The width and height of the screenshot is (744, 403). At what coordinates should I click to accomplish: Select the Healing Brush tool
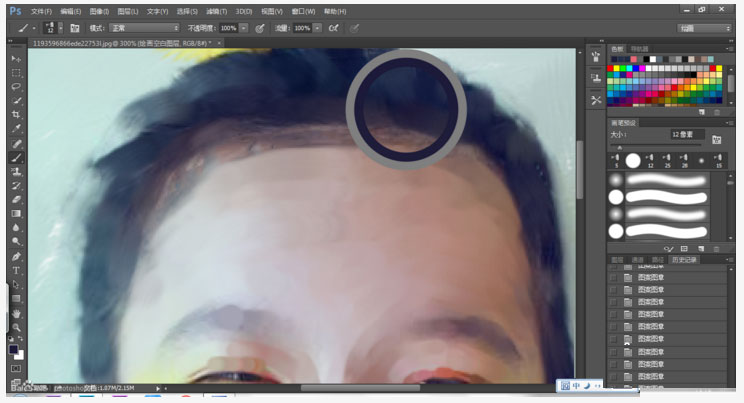coord(16,144)
